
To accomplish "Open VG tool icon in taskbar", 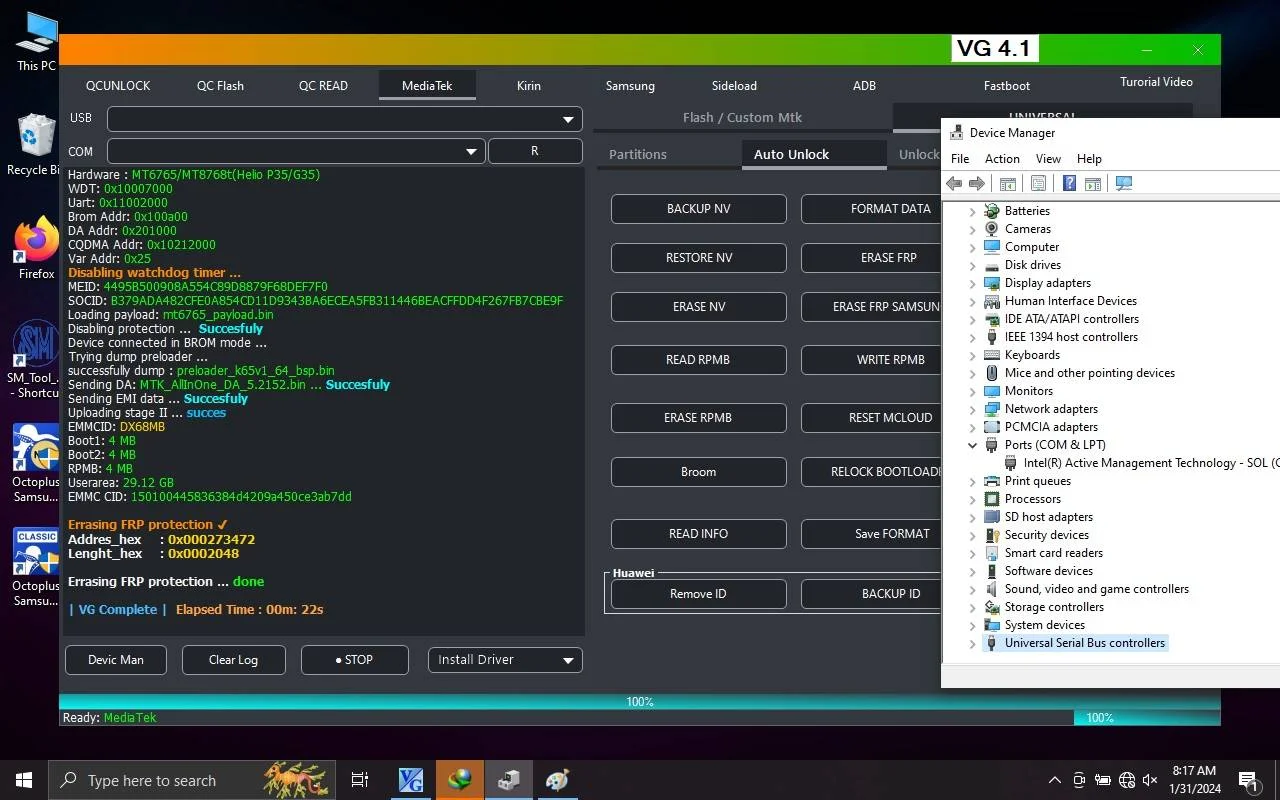I will click(411, 780).
